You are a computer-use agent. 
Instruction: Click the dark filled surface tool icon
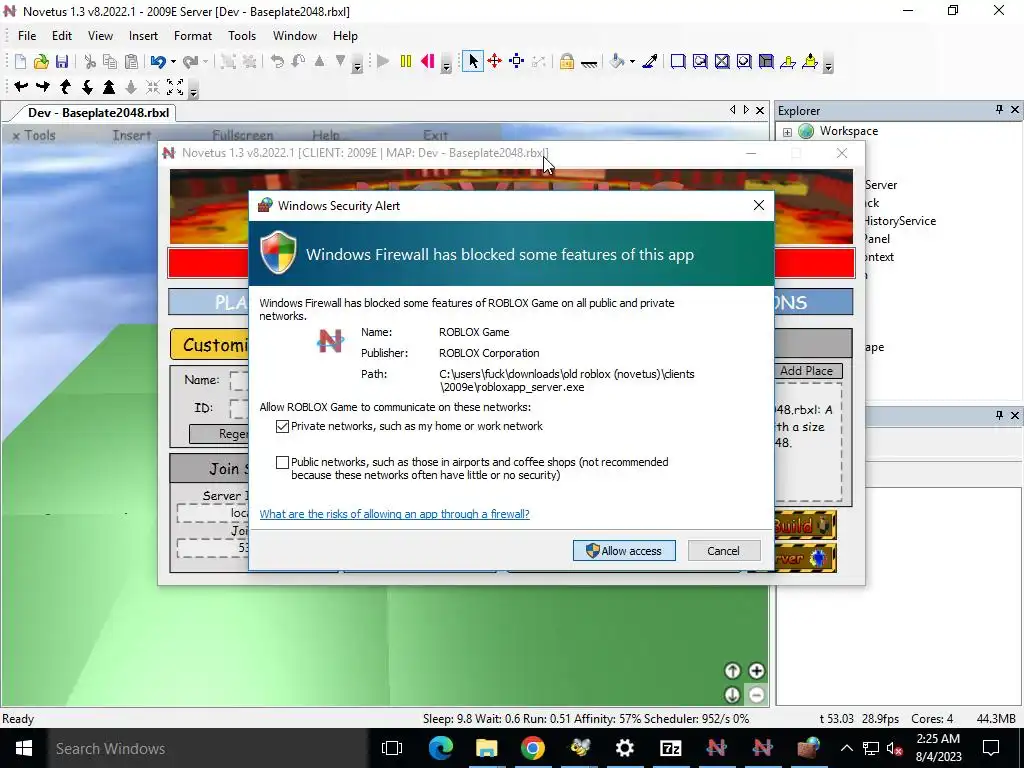pyautogui.click(x=766, y=61)
